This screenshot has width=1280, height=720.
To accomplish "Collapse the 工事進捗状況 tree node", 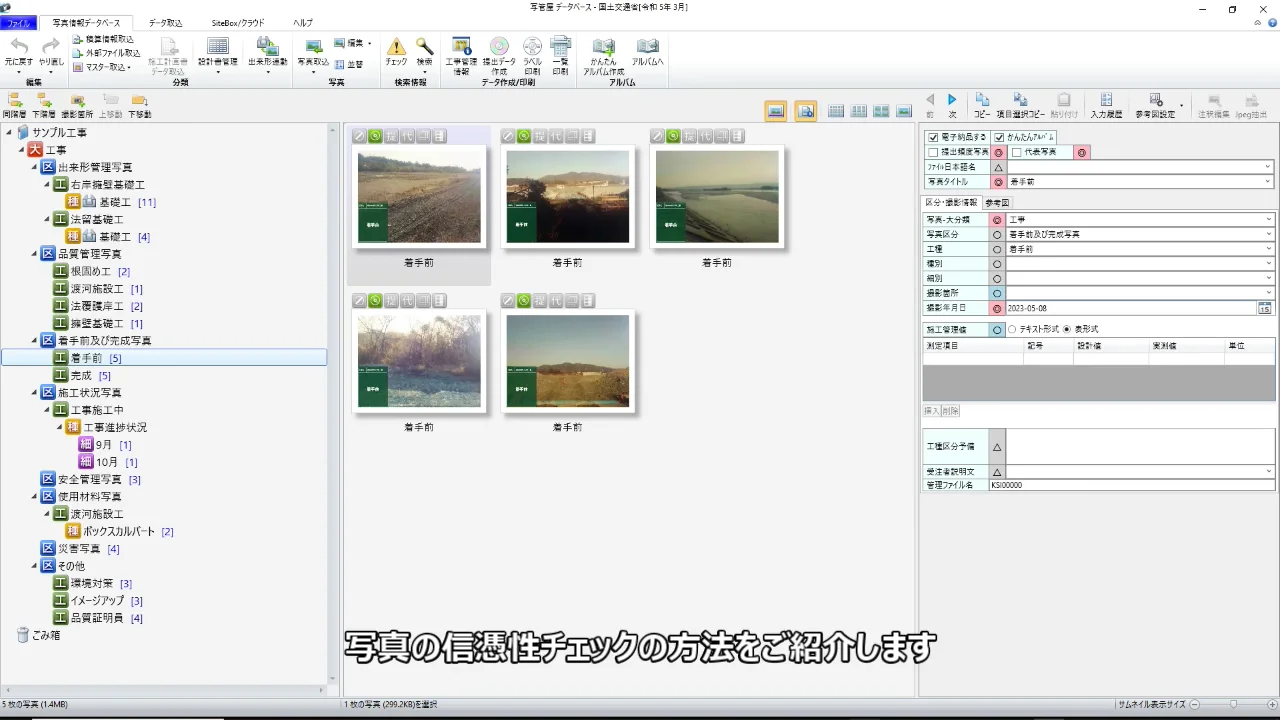I will pyautogui.click(x=59, y=427).
